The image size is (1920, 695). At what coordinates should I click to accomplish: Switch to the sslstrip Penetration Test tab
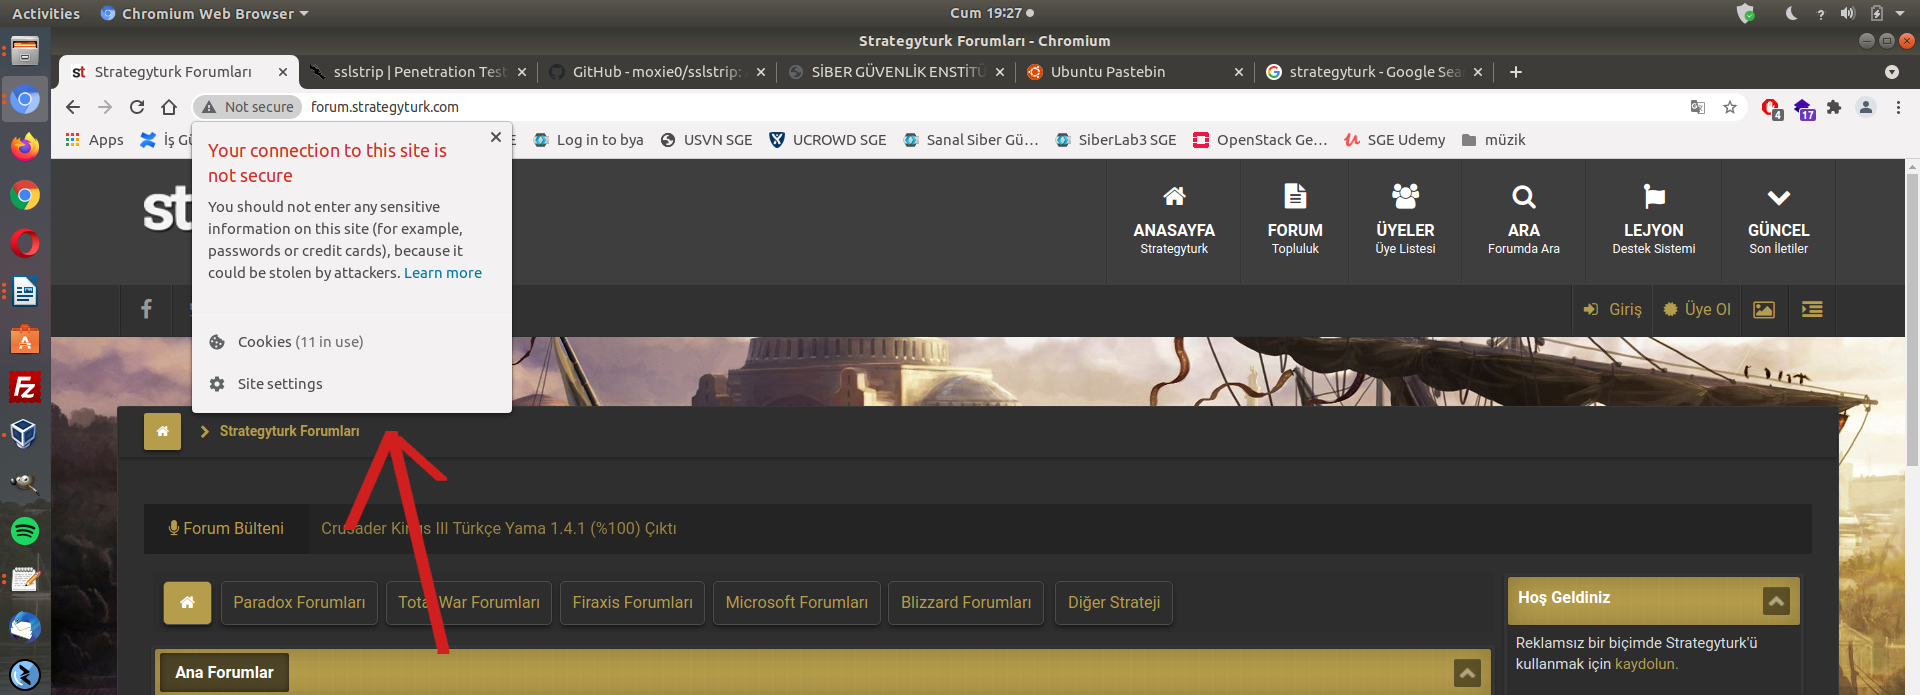(x=418, y=72)
